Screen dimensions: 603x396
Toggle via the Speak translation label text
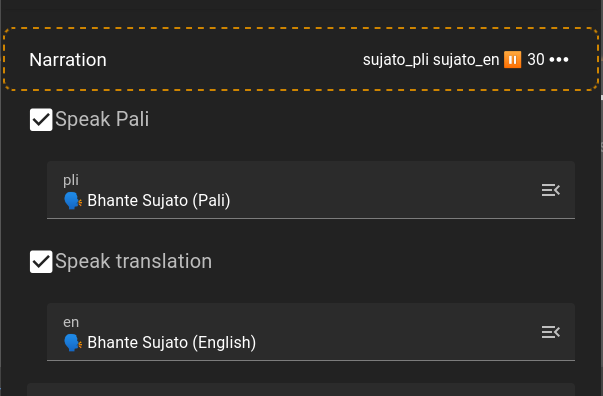[x=133, y=261]
